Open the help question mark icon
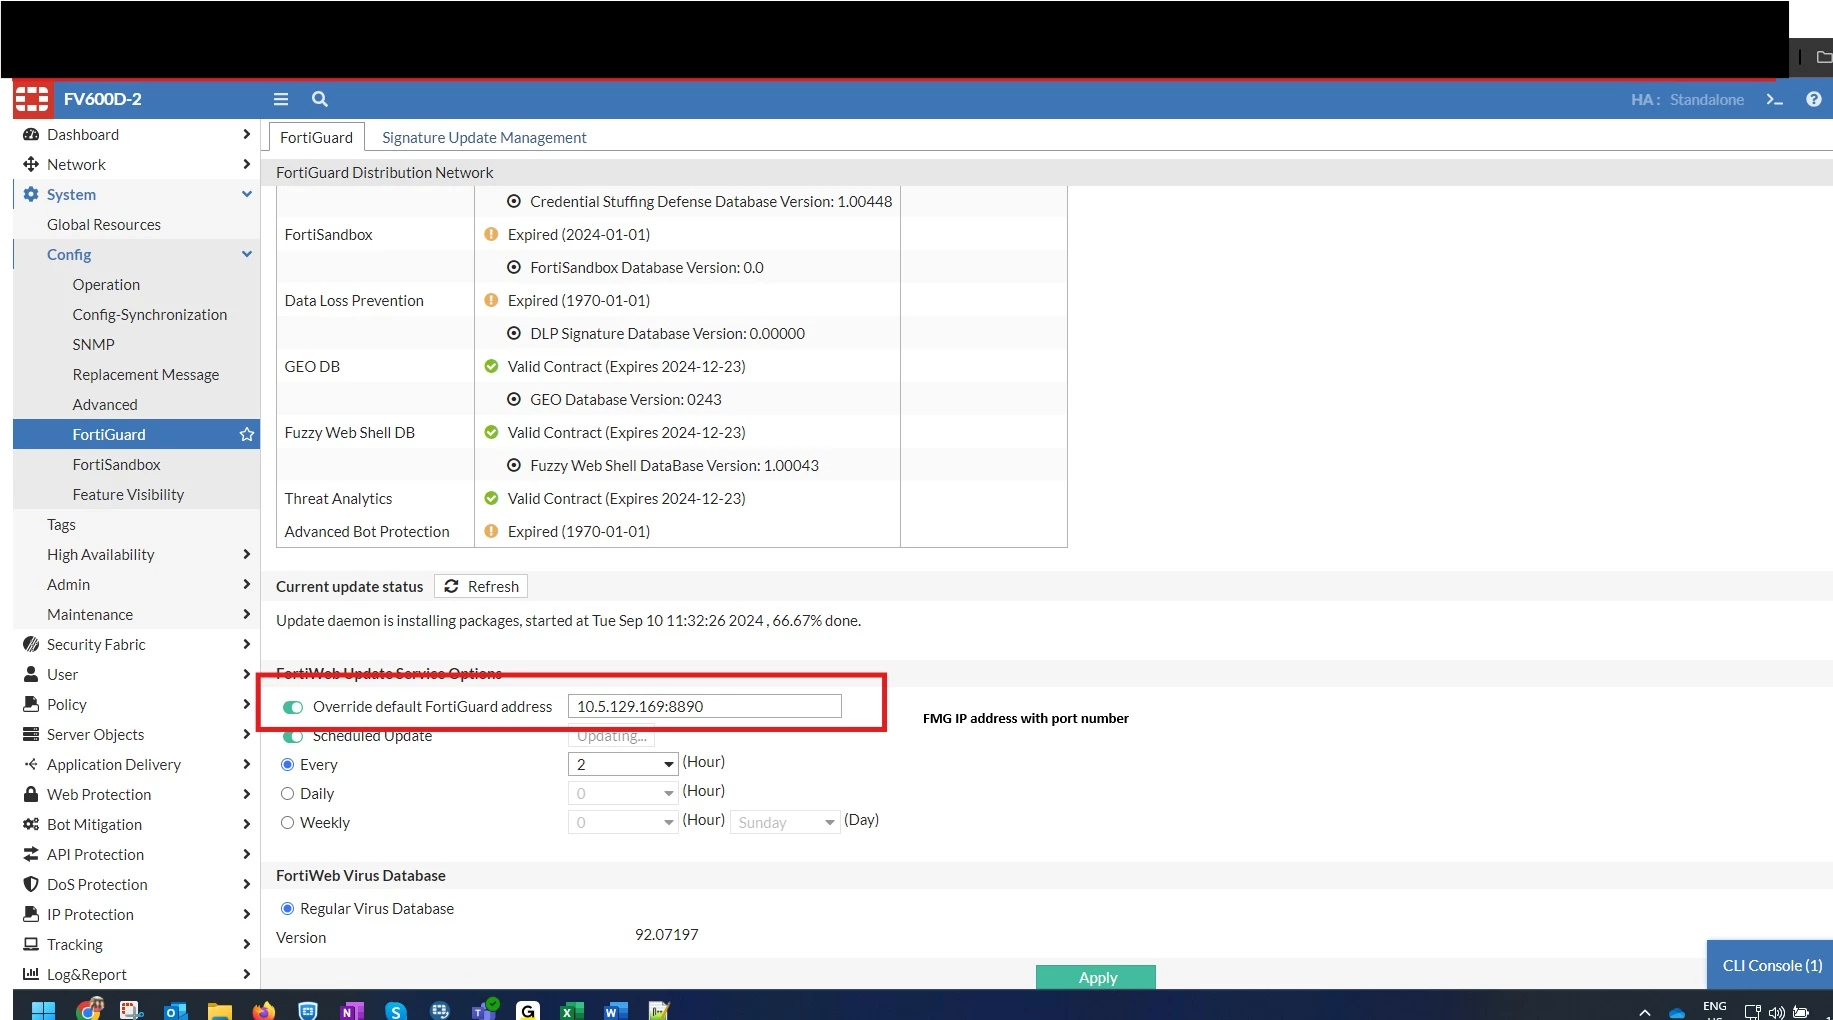 coord(1814,99)
